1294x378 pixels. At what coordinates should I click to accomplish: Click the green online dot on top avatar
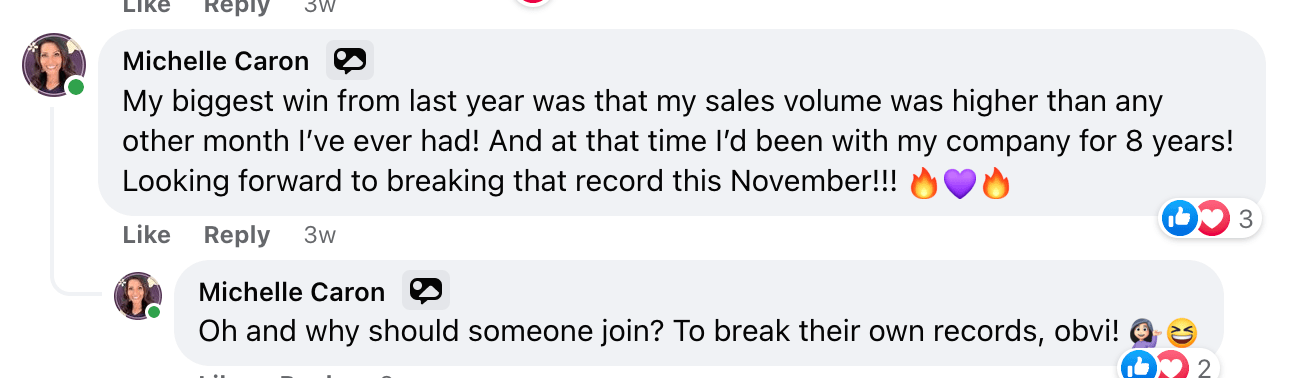[x=76, y=88]
